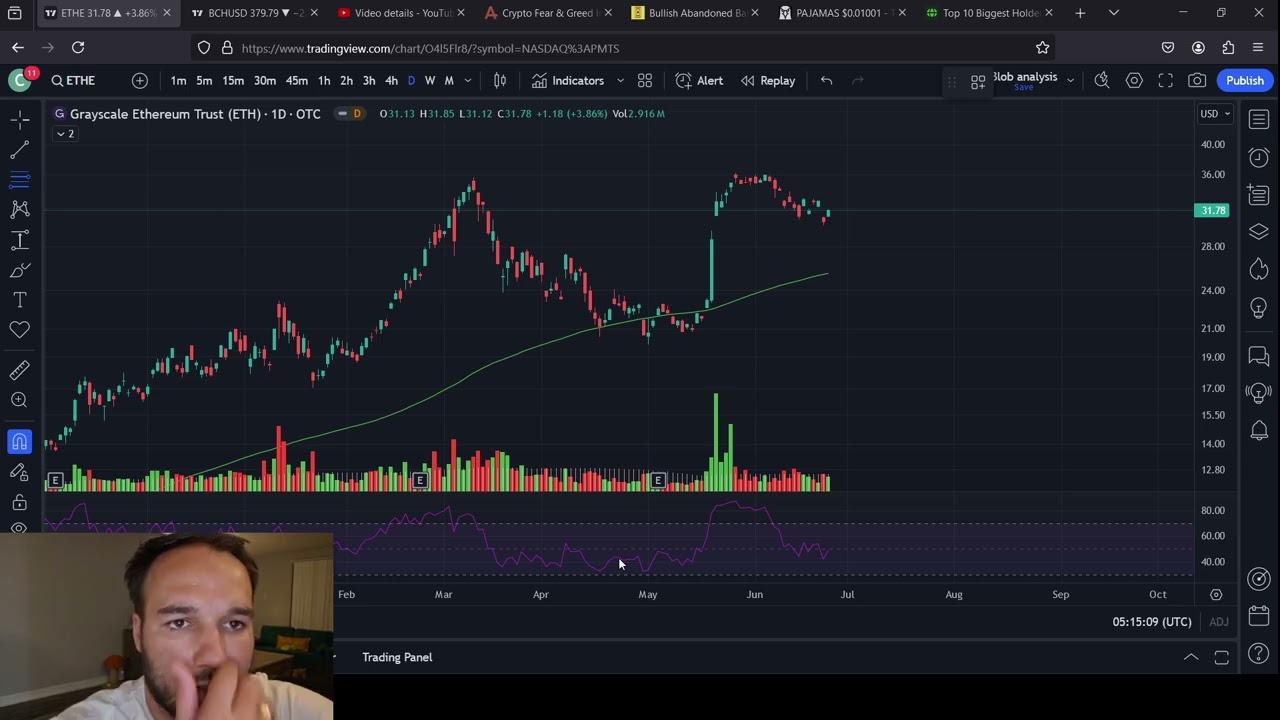Open the data window radar icon
The width and height of the screenshot is (1280, 720).
(1259, 579)
